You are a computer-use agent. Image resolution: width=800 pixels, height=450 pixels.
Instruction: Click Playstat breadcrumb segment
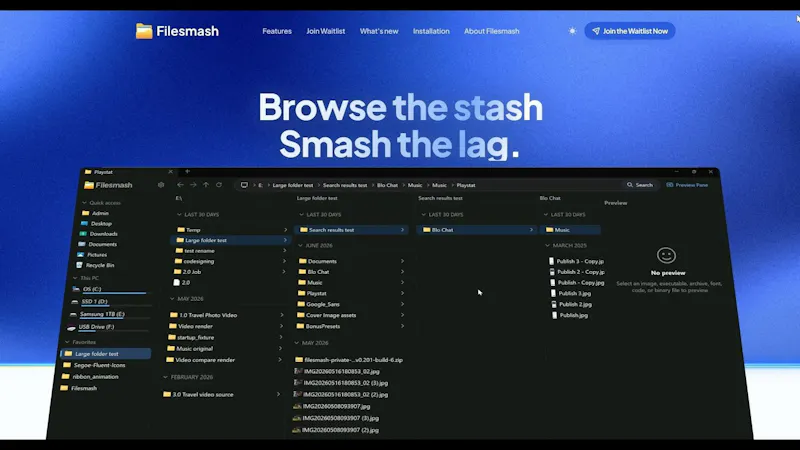(466, 185)
